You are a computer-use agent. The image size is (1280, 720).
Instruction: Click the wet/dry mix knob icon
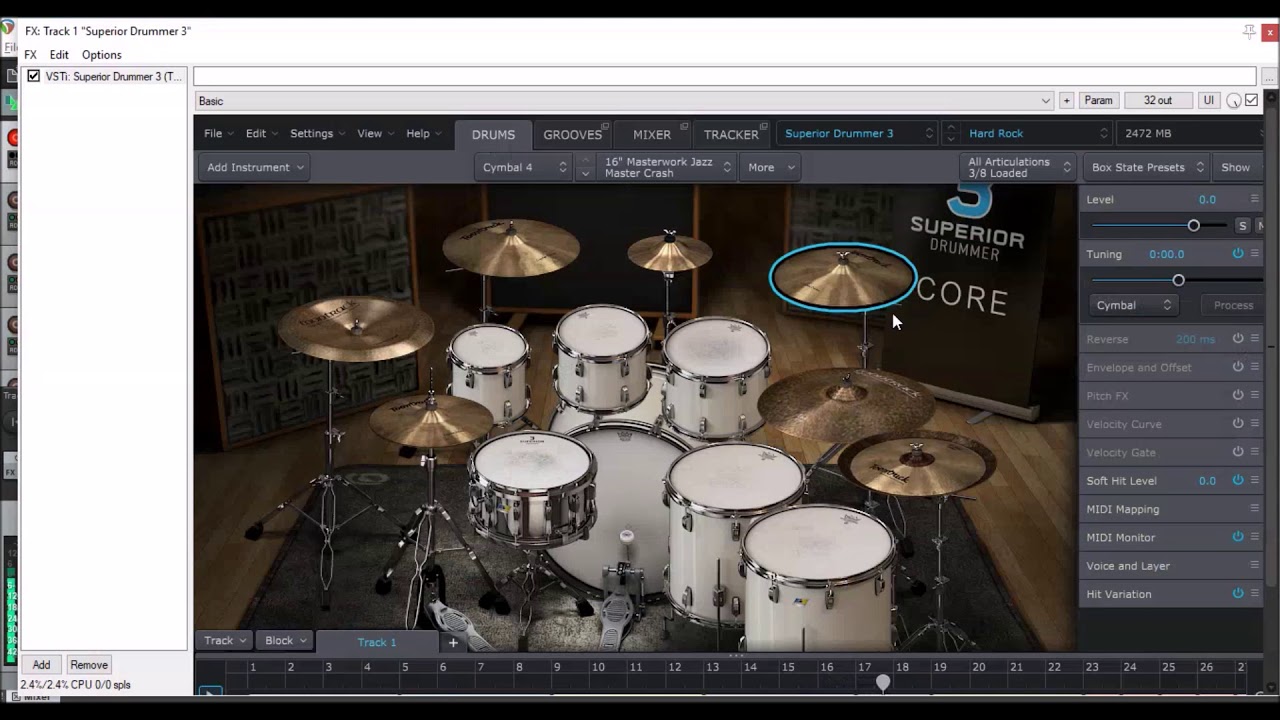[1234, 101]
